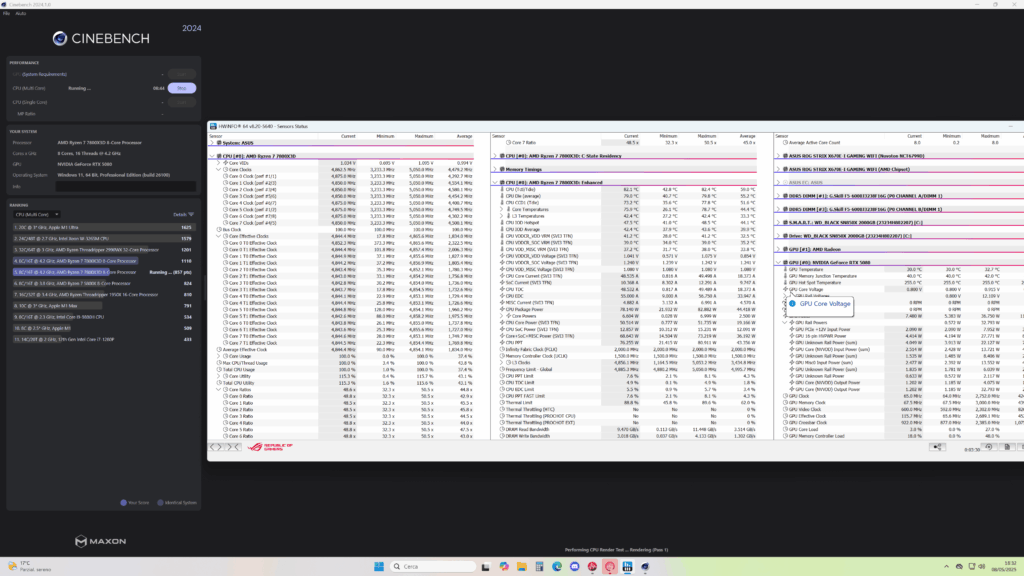Collapse GPU Rail Powers tree node
The height and width of the screenshot is (576, 1024).
(x=785, y=323)
